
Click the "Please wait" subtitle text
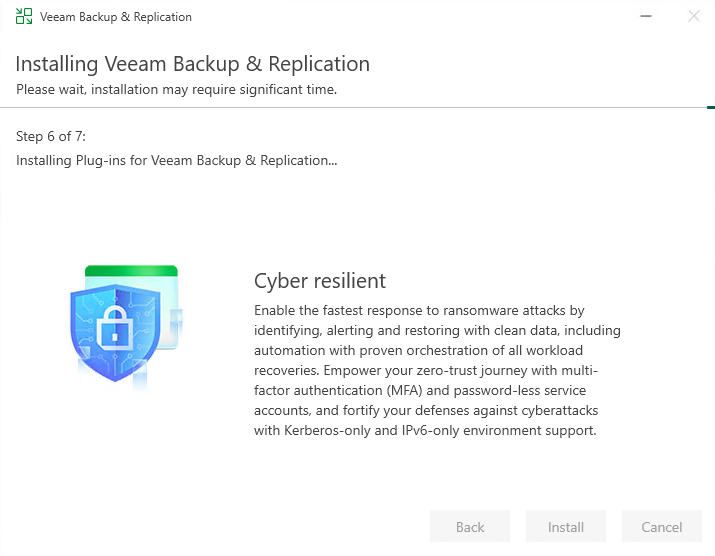pyautogui.click(x=176, y=89)
